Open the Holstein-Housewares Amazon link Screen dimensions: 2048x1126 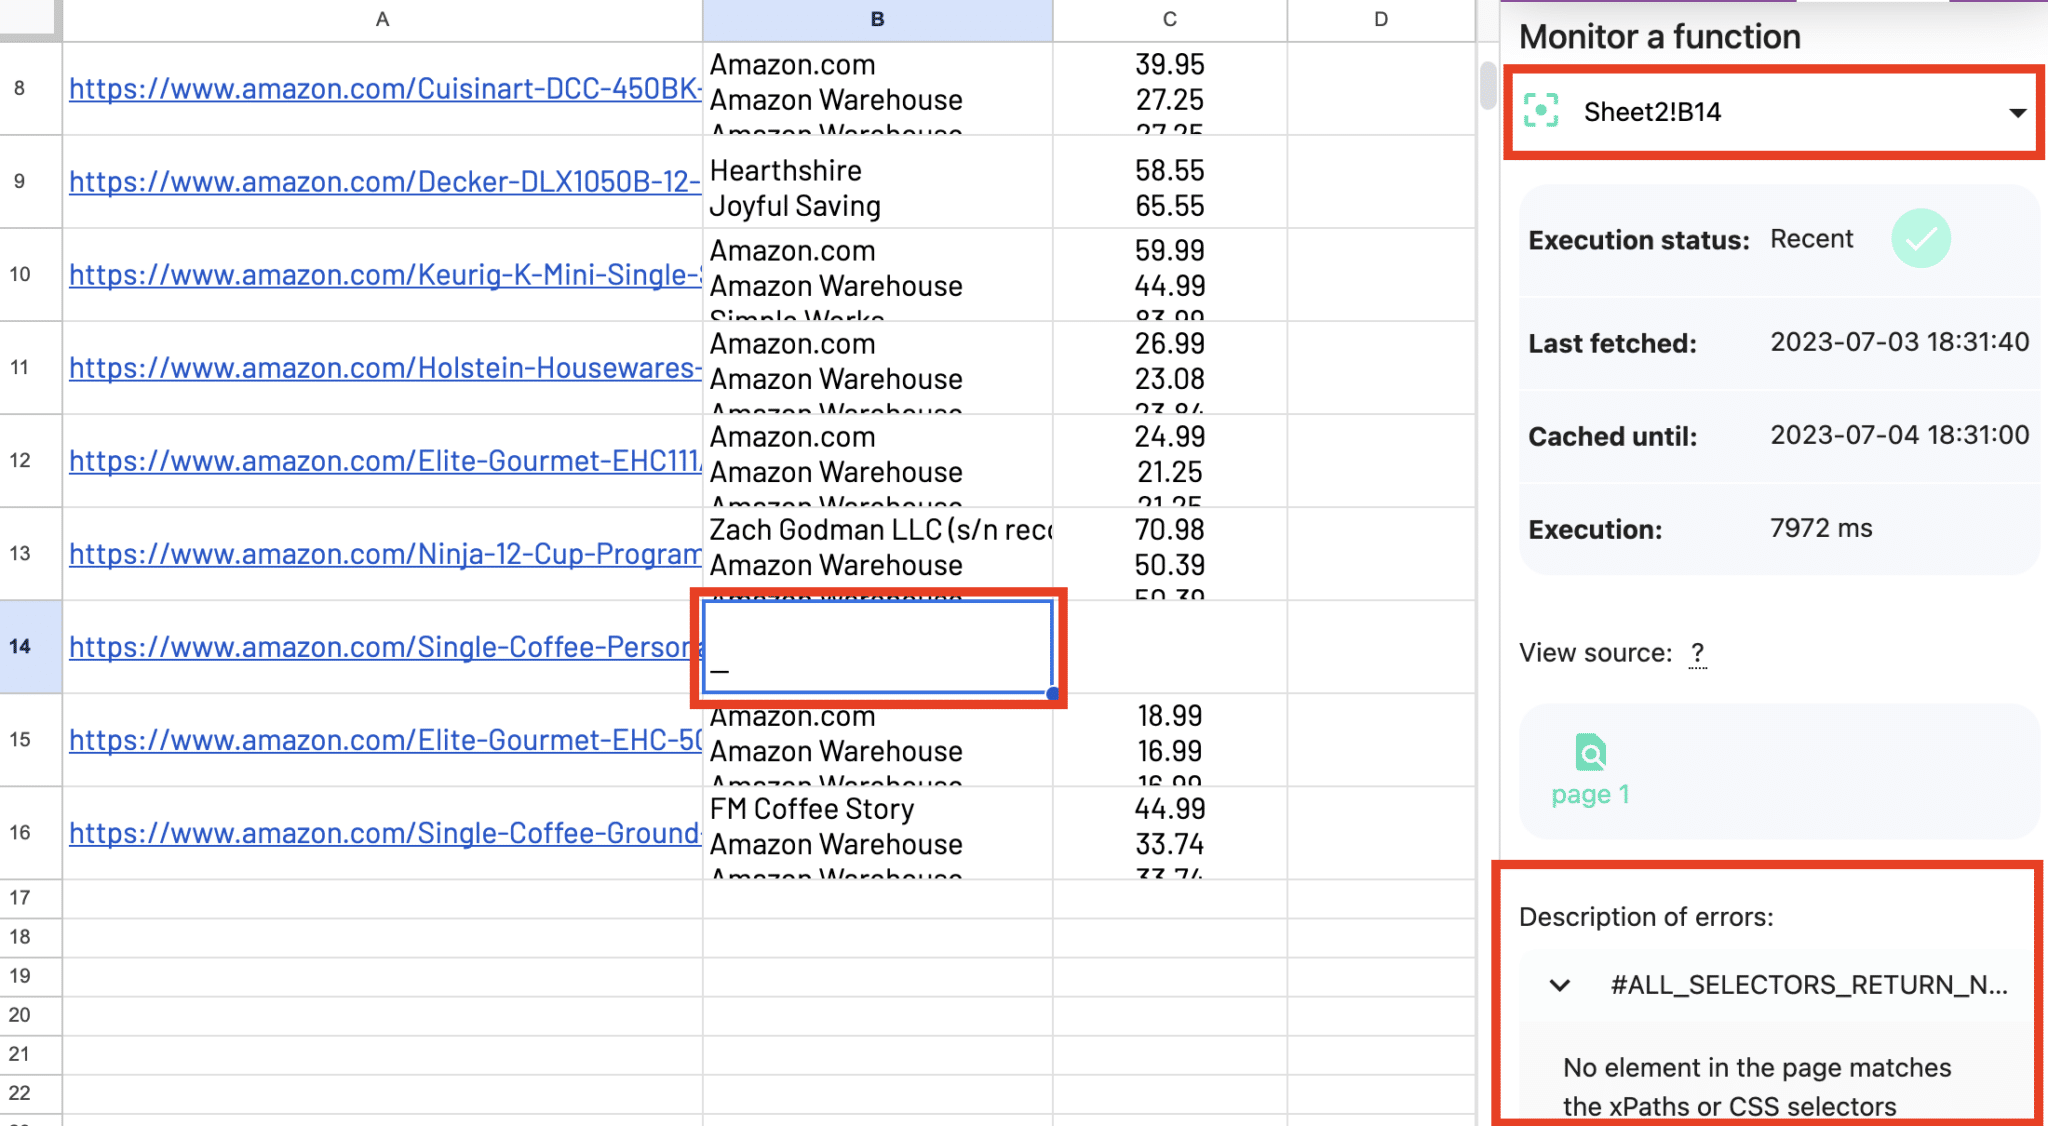385,367
